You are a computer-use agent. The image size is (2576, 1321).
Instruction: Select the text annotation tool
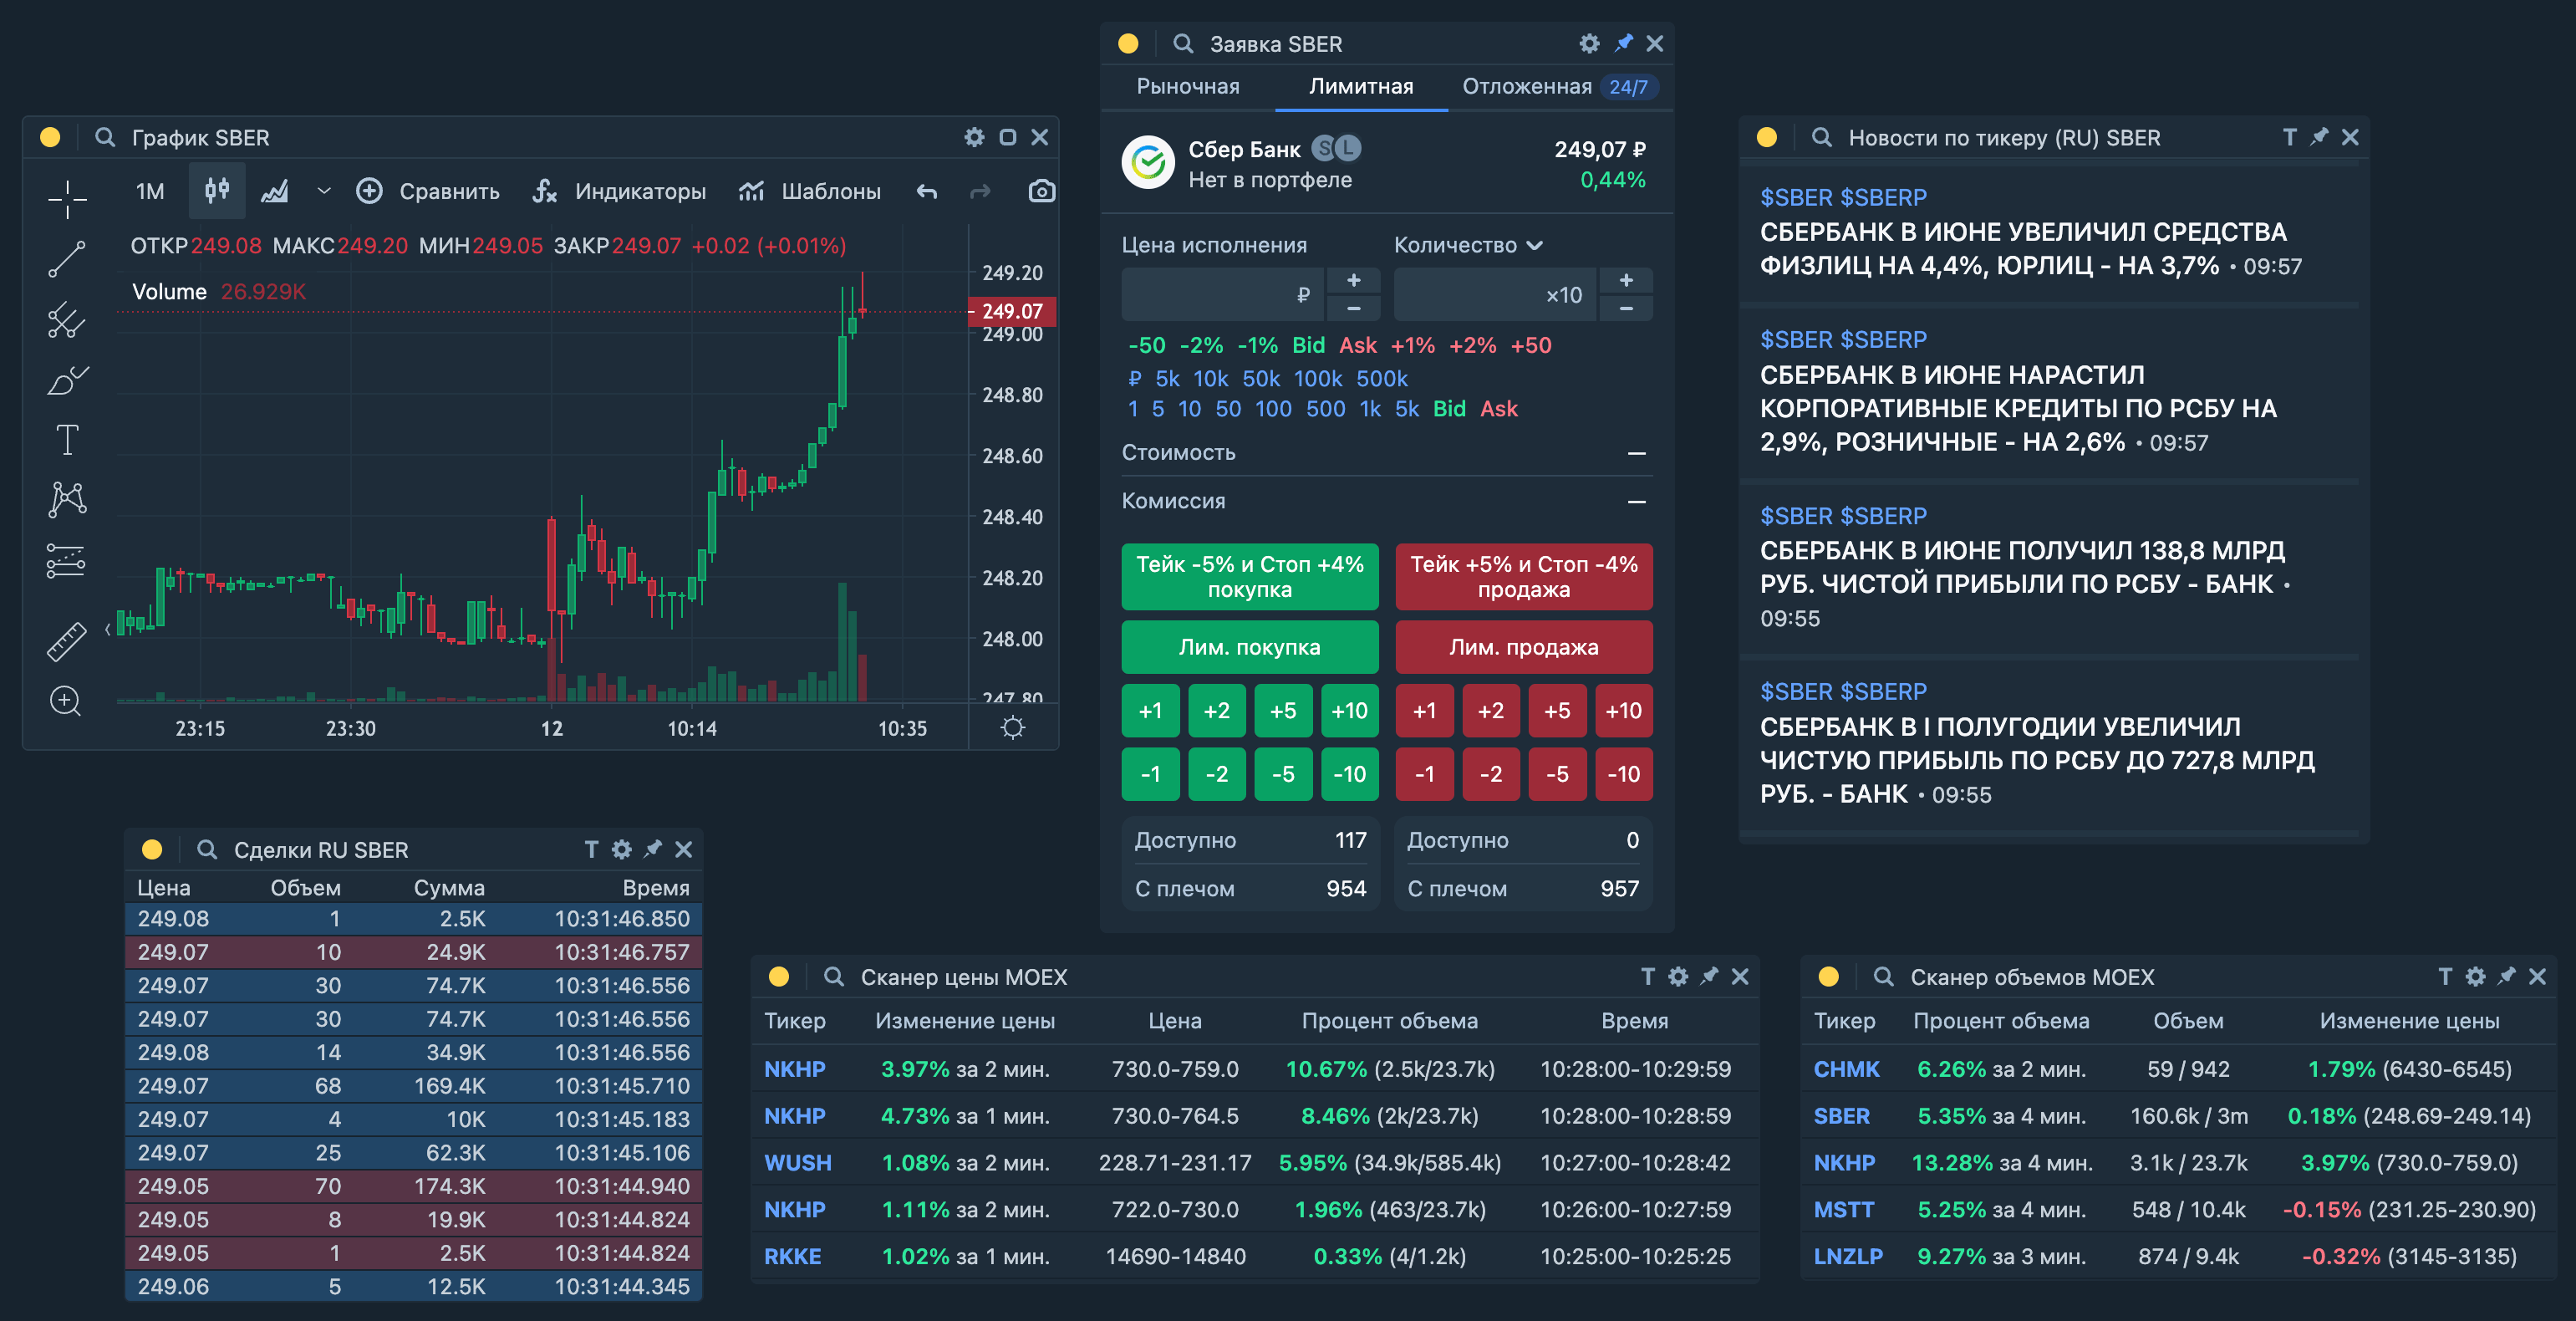click(x=67, y=440)
